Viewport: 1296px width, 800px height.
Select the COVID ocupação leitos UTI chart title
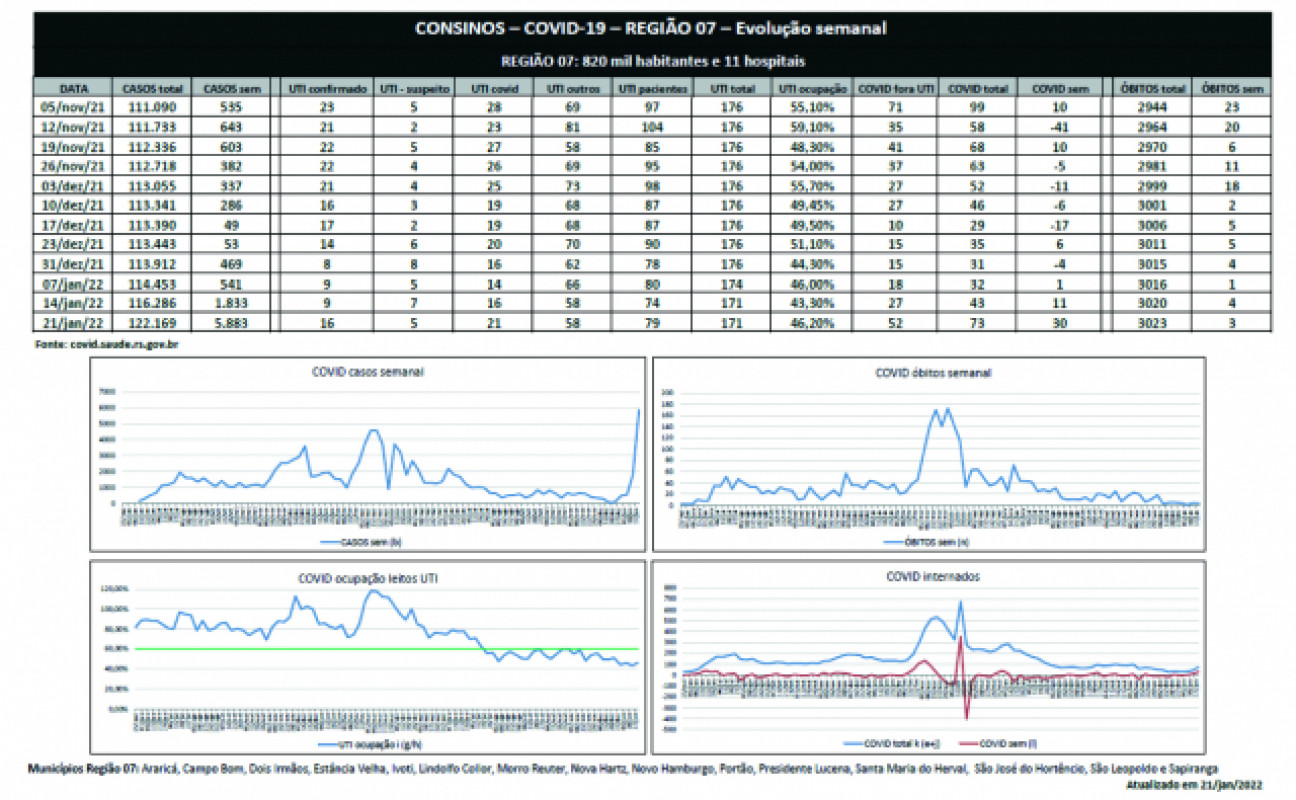[367, 579]
